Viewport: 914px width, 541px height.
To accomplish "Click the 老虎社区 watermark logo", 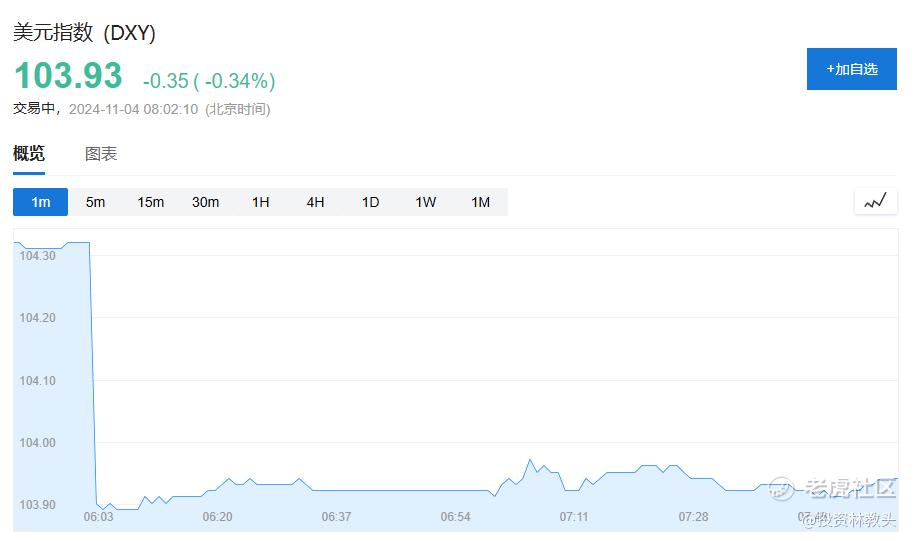I will point(833,488).
